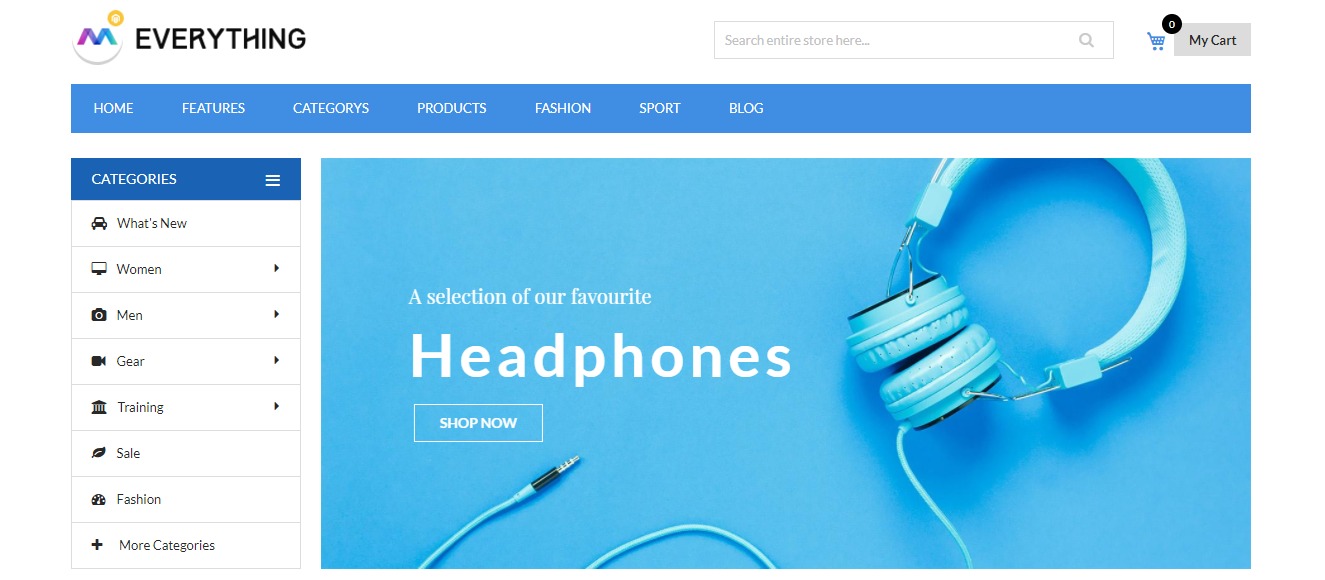1325x580 pixels.
Task: Open My Cart button
Action: [1212, 40]
